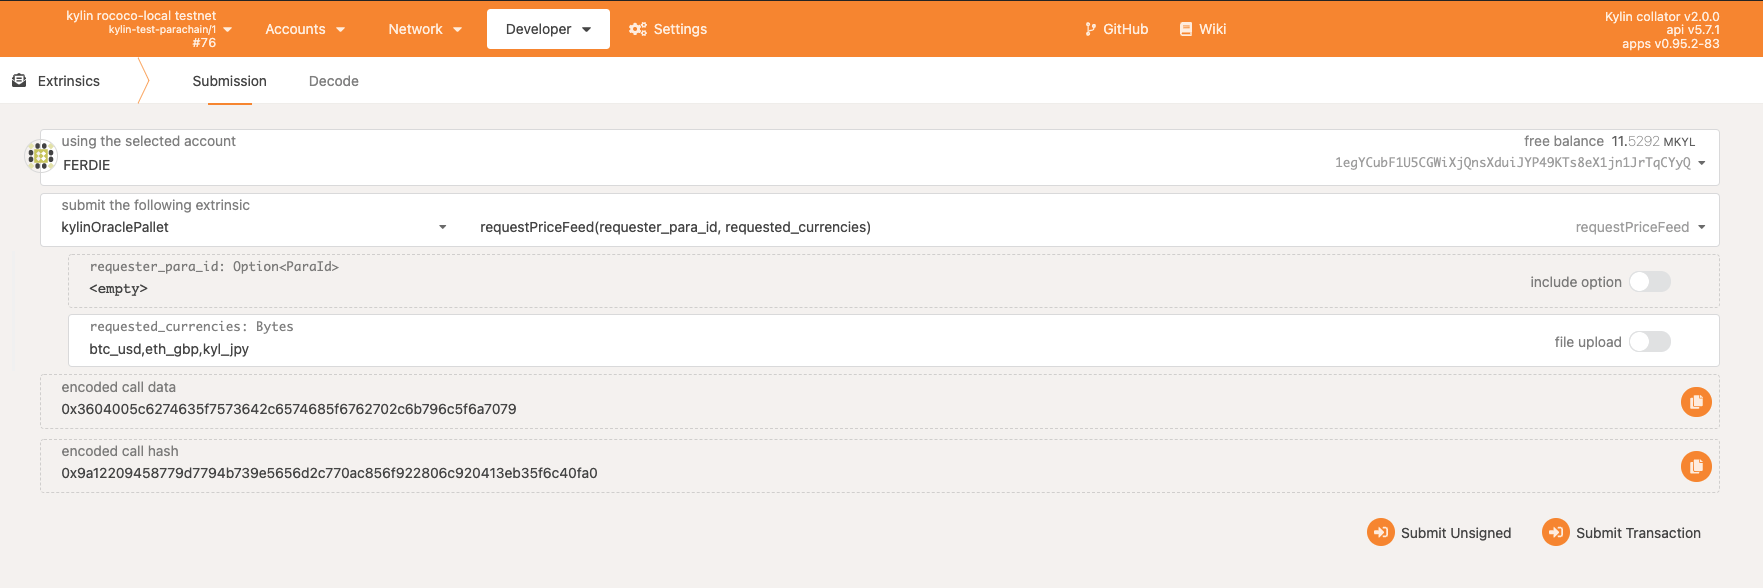Click the 'requested_currencies: Bytes' label
Viewport: 1763px width, 588px height.
[191, 327]
